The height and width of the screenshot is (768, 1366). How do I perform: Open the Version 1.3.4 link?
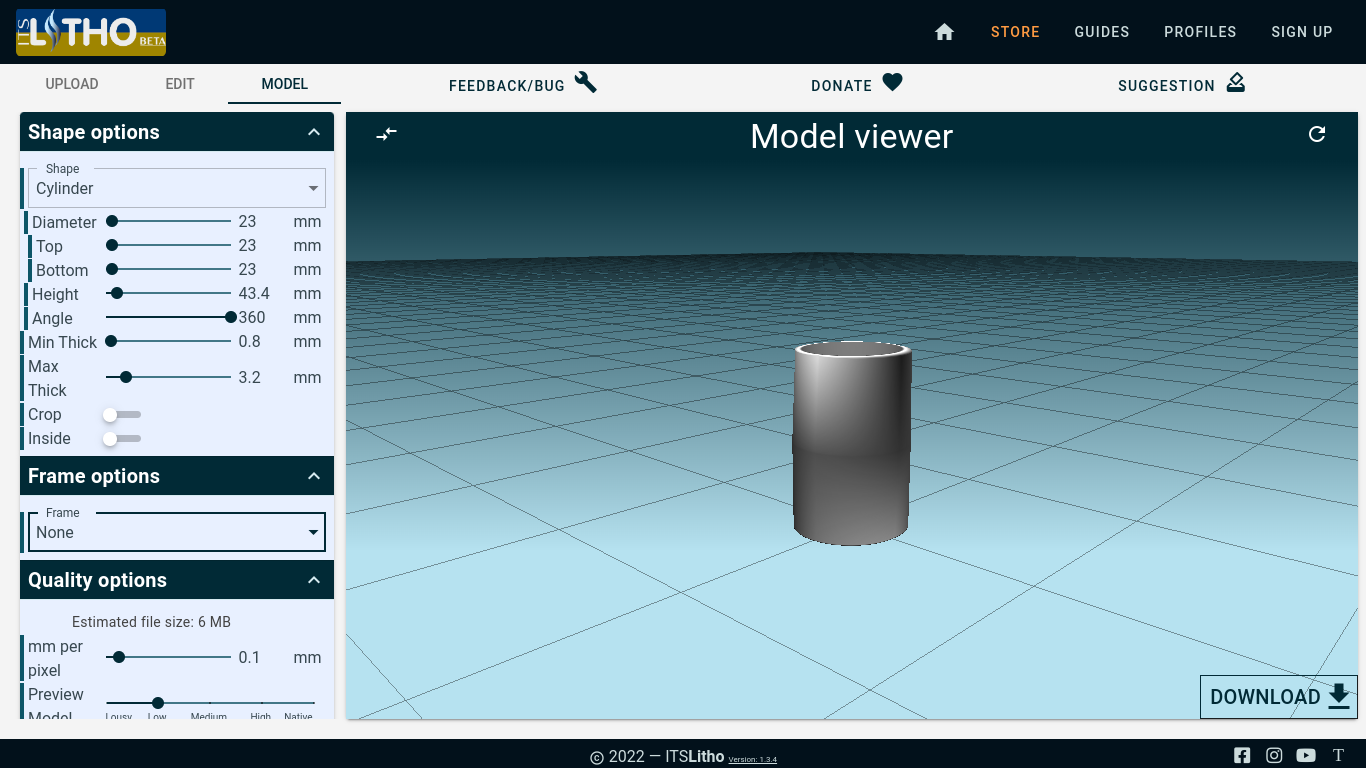pos(753,759)
